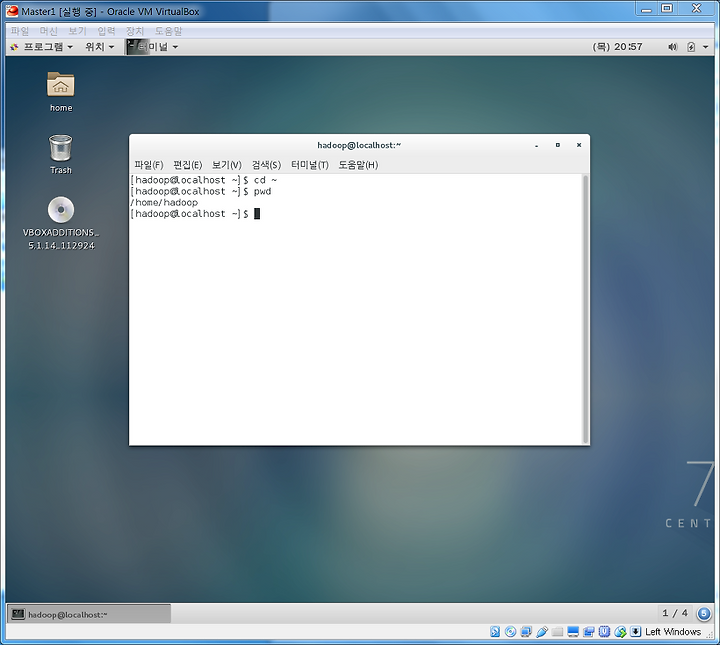Click the 1 / 4 workspace switcher

click(x=675, y=613)
